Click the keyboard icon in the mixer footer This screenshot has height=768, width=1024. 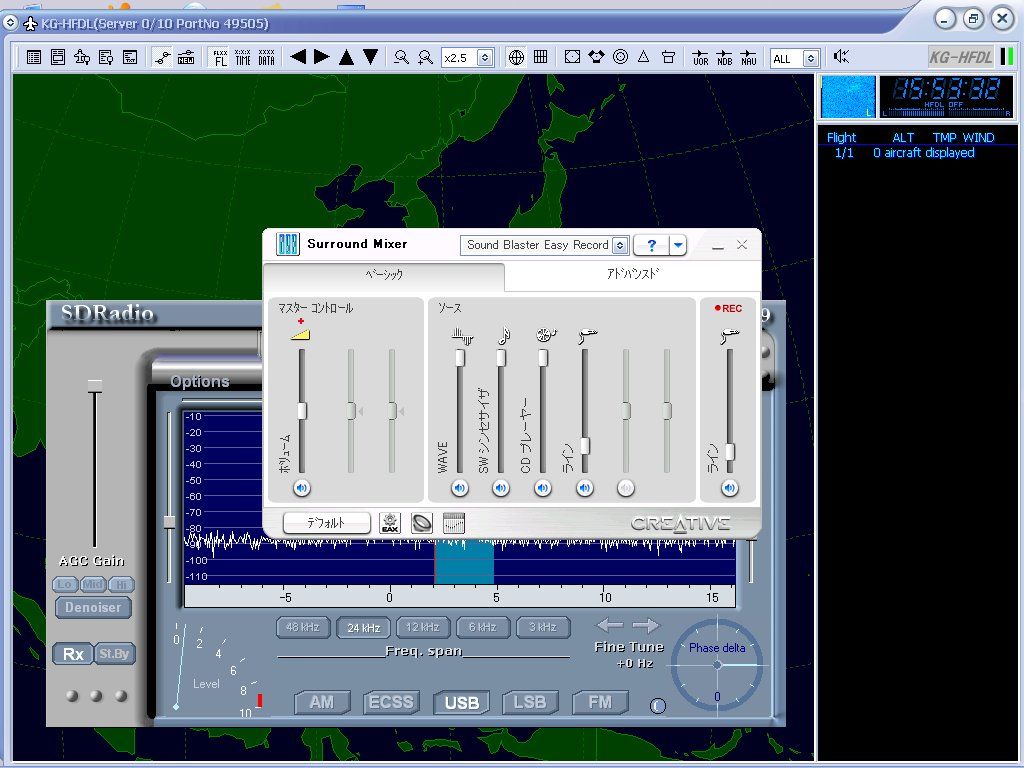(454, 521)
